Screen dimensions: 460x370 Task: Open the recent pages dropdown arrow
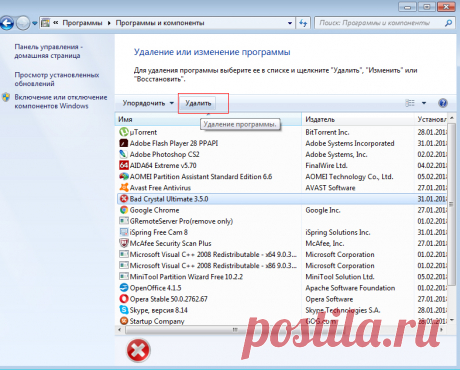(x=35, y=23)
